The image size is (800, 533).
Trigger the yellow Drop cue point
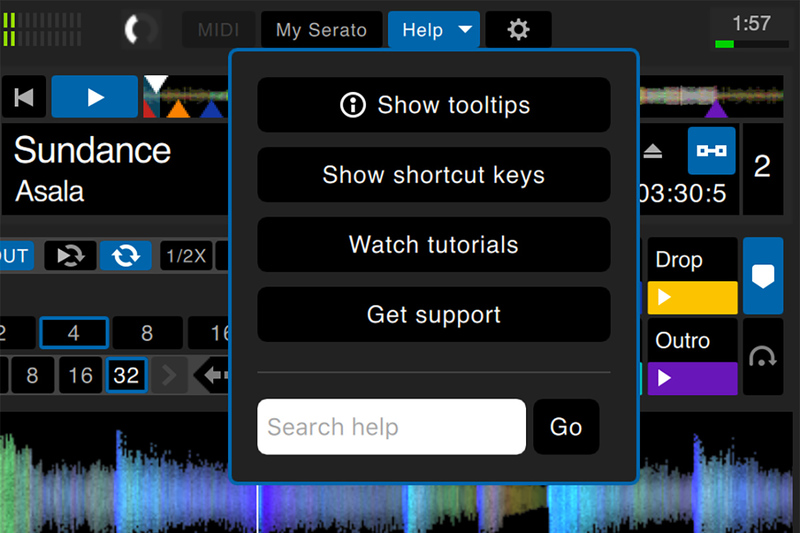pyautogui.click(x=692, y=298)
